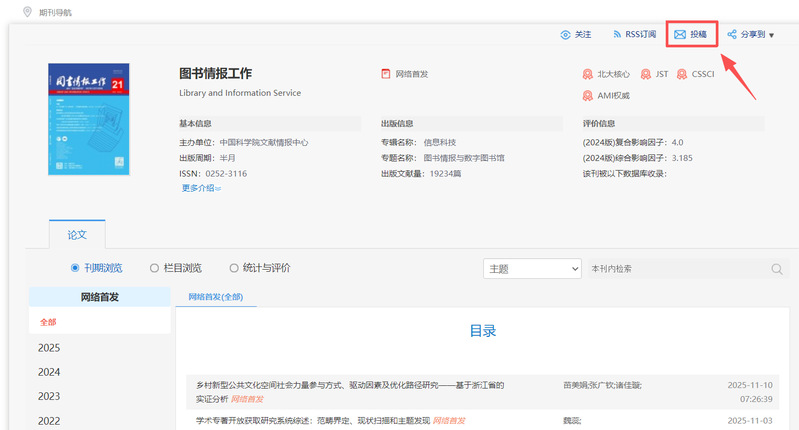Click the CSSCI badge icon

pyautogui.click(x=682, y=74)
